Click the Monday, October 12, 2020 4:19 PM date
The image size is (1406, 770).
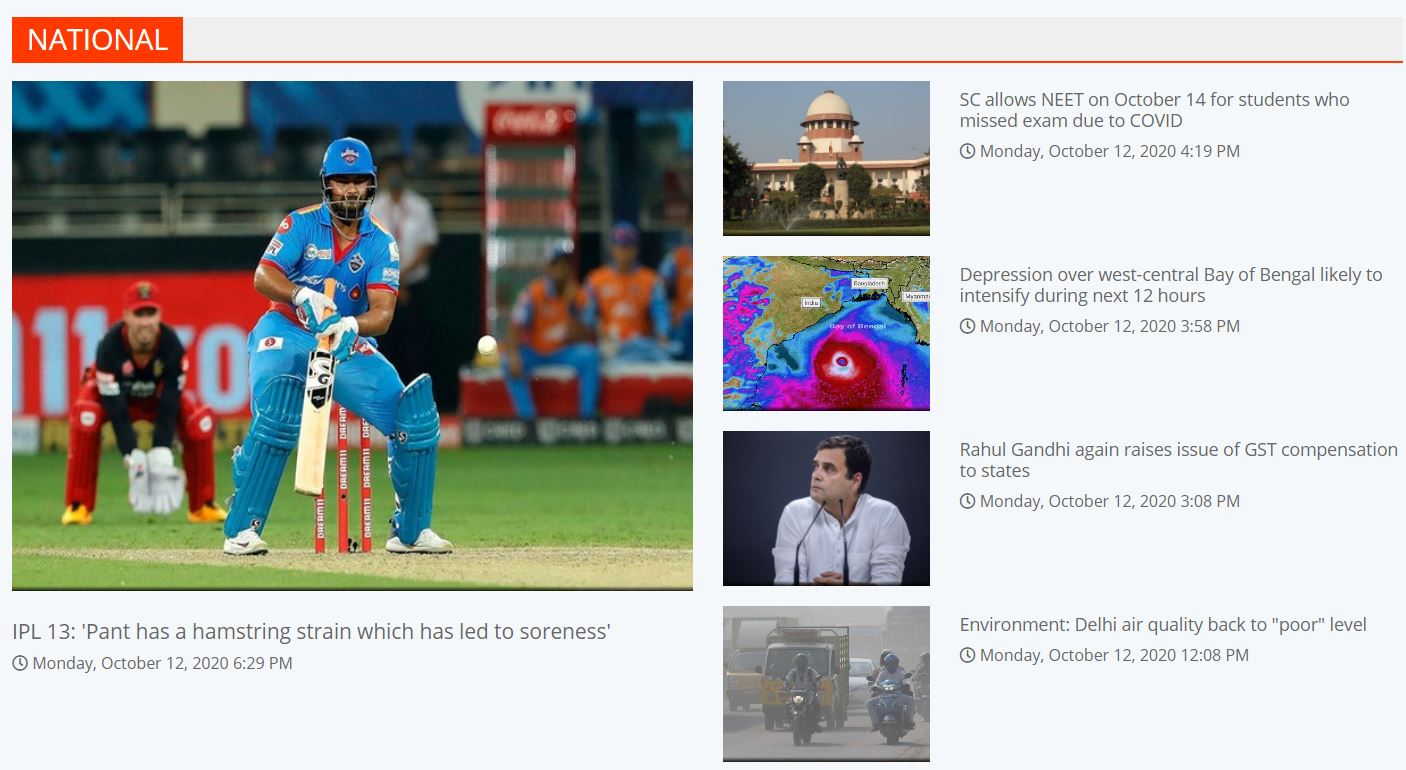tap(1110, 151)
